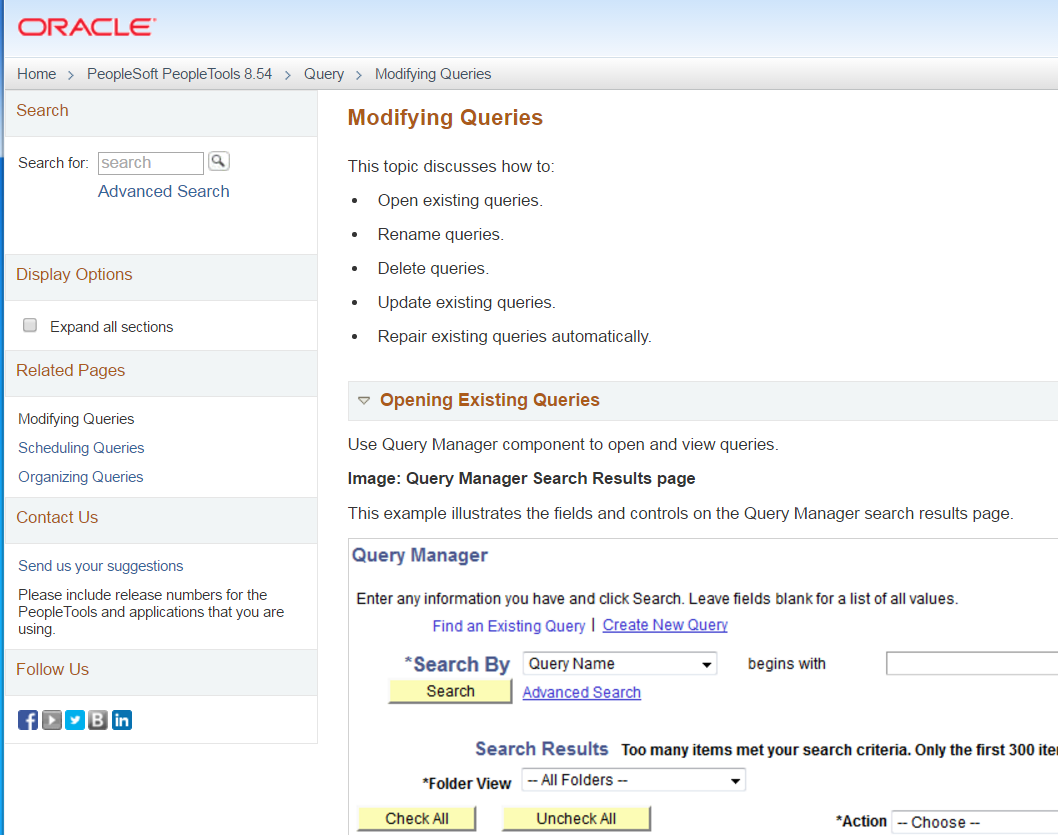Go to Home in the breadcrumb

pos(36,74)
